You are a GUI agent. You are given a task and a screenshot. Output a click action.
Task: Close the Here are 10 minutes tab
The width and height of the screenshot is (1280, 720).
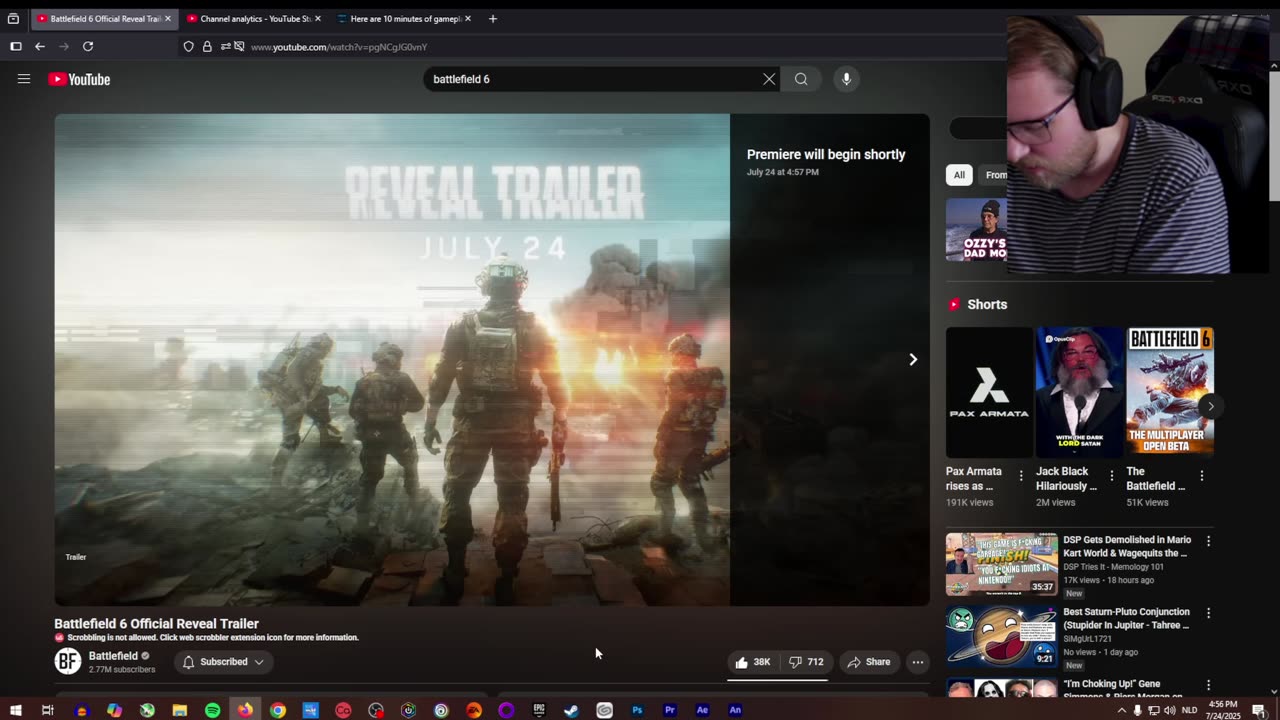468,18
